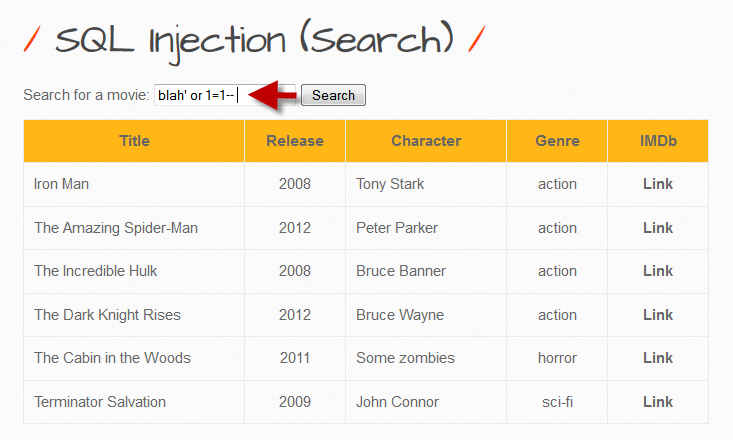The height and width of the screenshot is (440, 733).
Task: Select the Tony Stark character cell
Action: [390, 184]
